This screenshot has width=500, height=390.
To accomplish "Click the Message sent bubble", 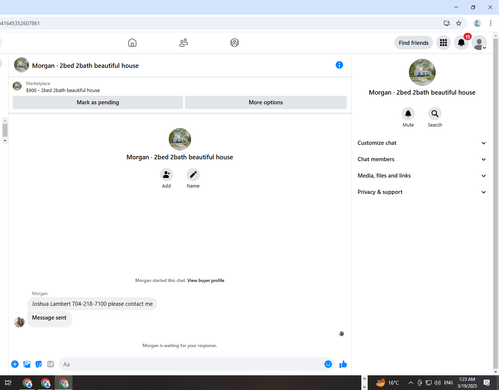I will coord(49,318).
